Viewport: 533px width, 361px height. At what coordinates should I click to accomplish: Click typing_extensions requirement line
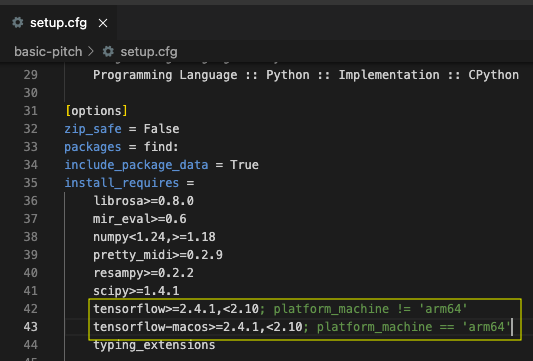tap(154, 345)
